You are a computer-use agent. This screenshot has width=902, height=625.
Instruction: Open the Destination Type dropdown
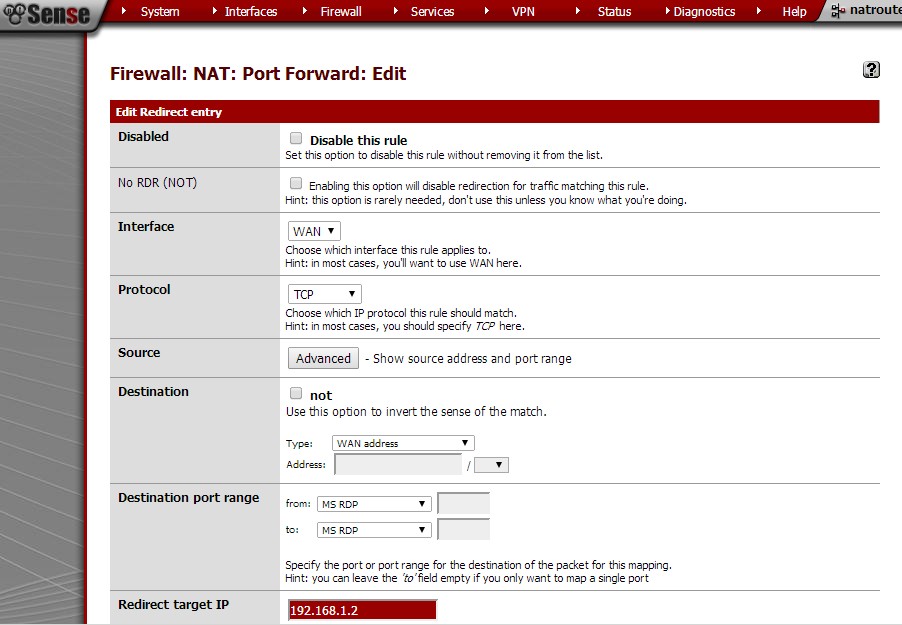click(404, 443)
